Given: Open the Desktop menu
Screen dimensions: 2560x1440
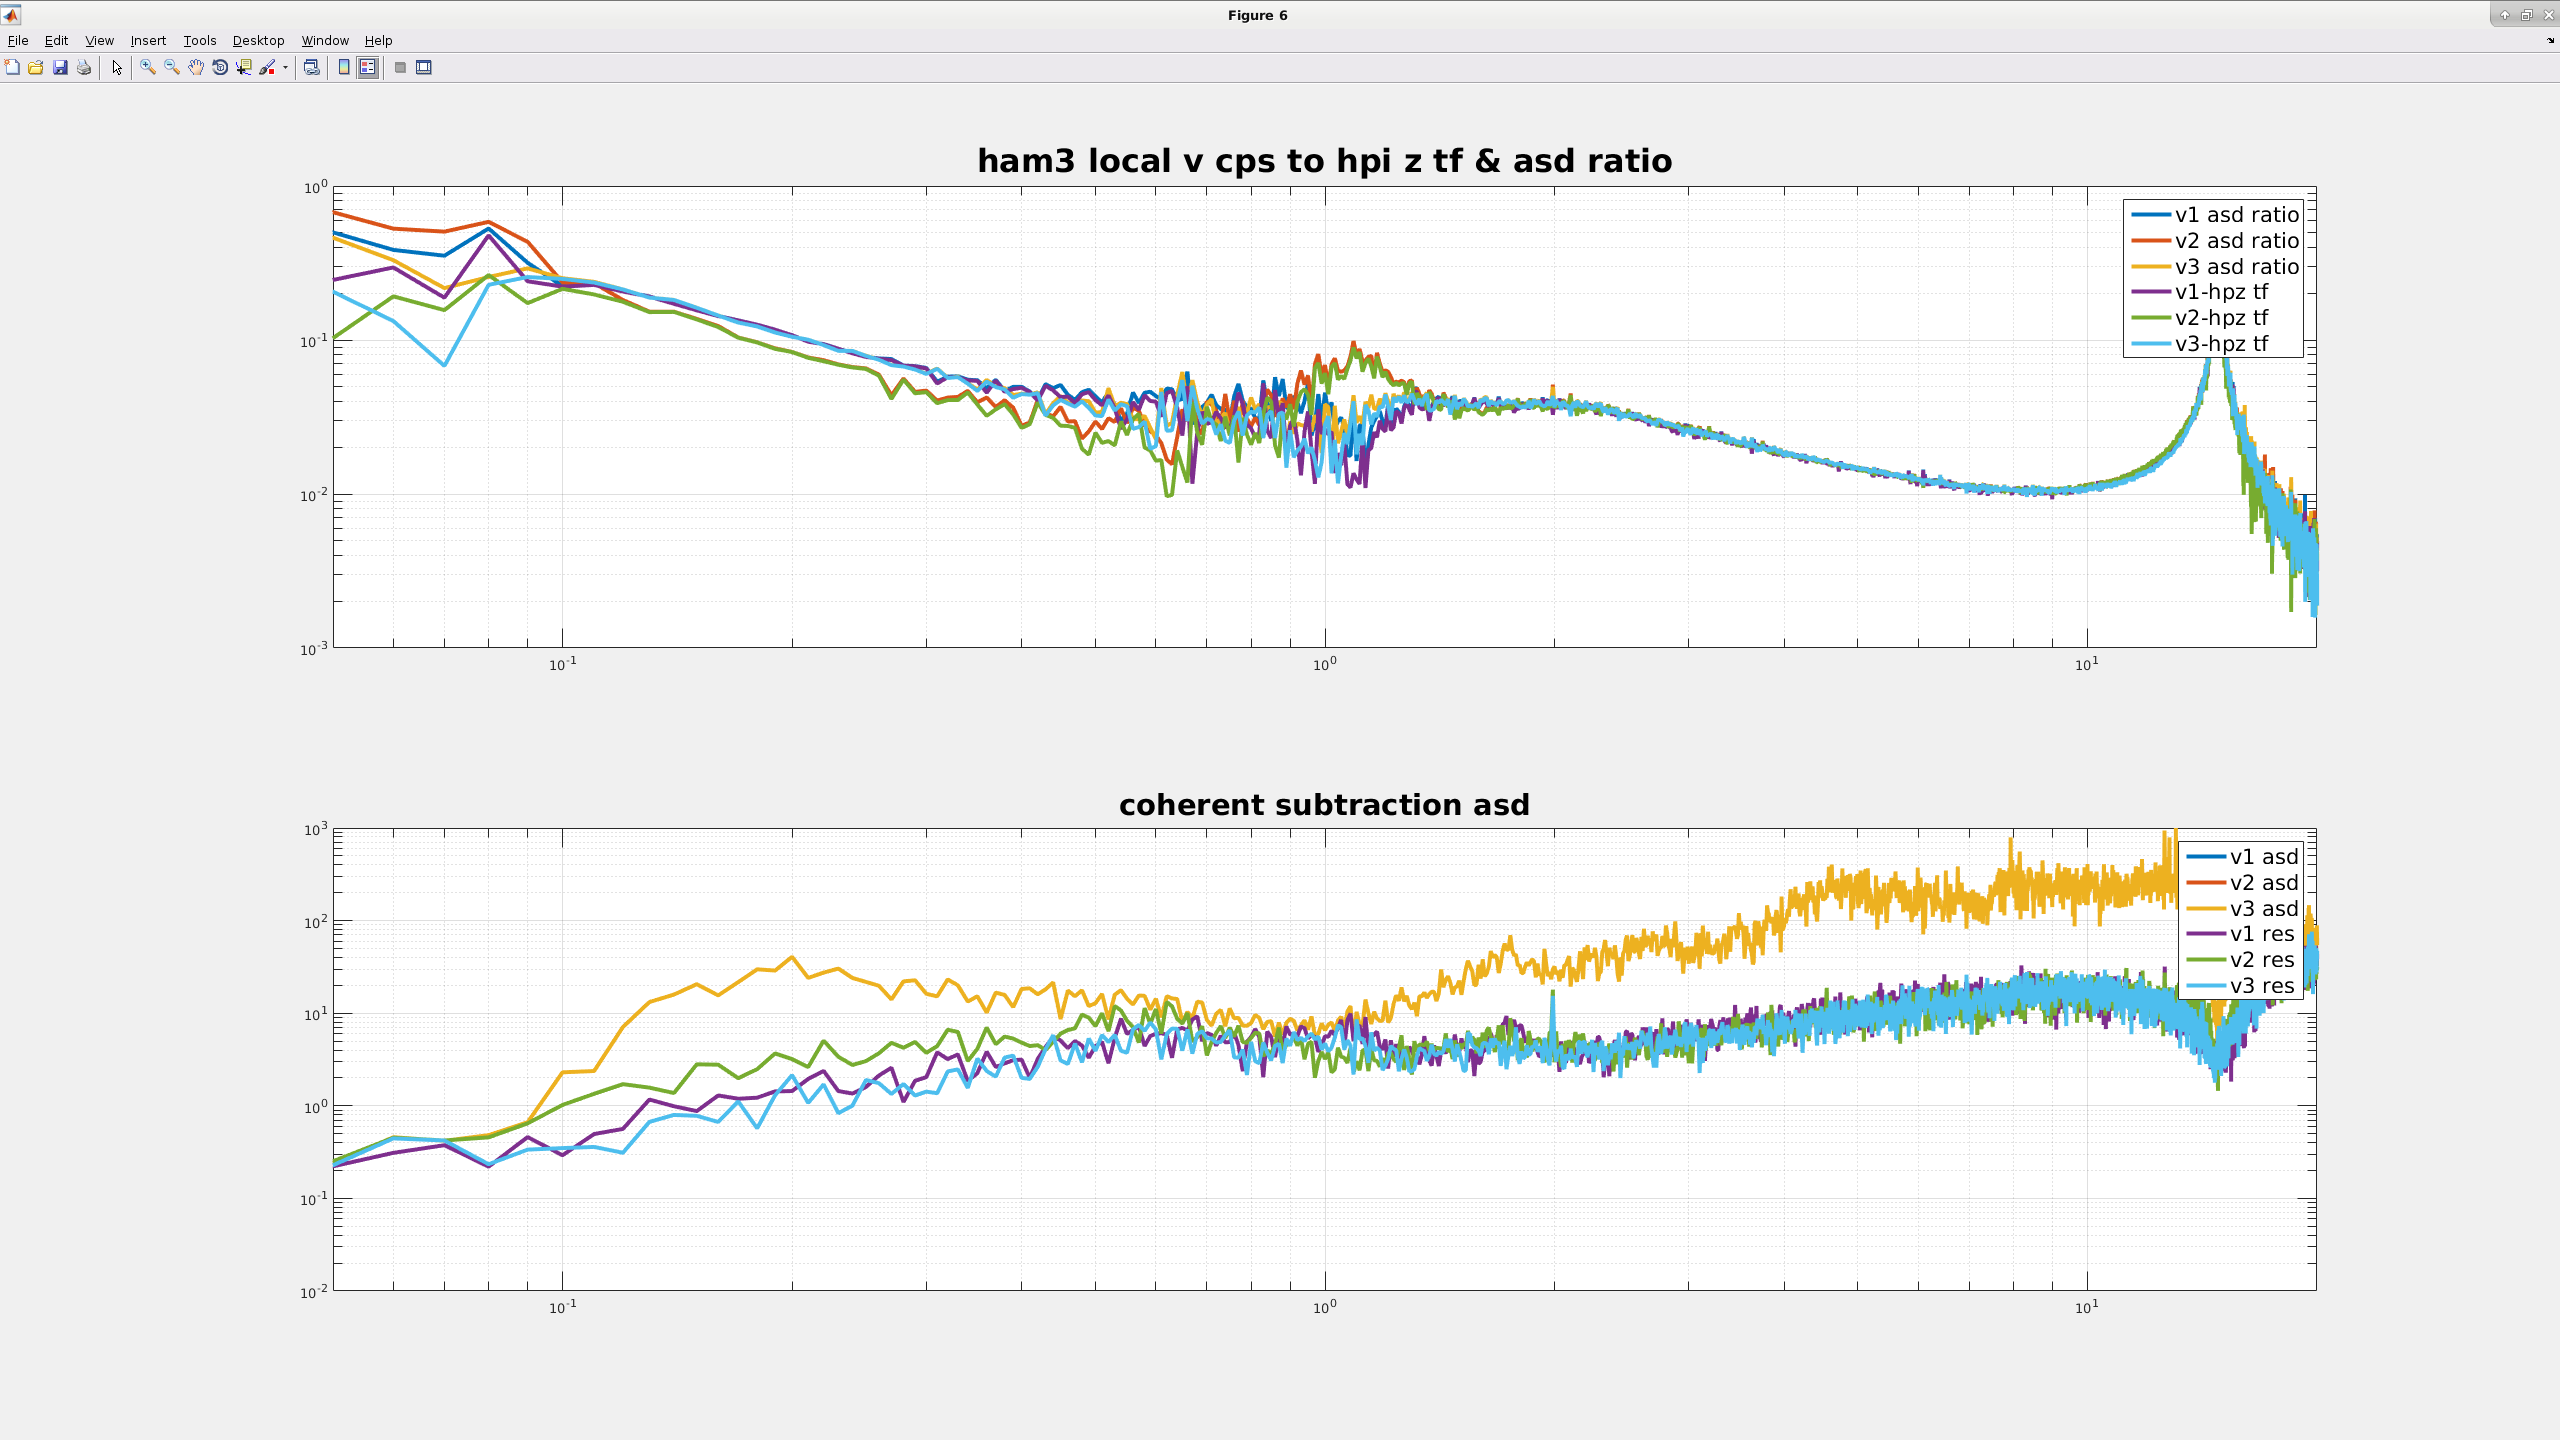Looking at the screenshot, I should pyautogui.click(x=259, y=40).
